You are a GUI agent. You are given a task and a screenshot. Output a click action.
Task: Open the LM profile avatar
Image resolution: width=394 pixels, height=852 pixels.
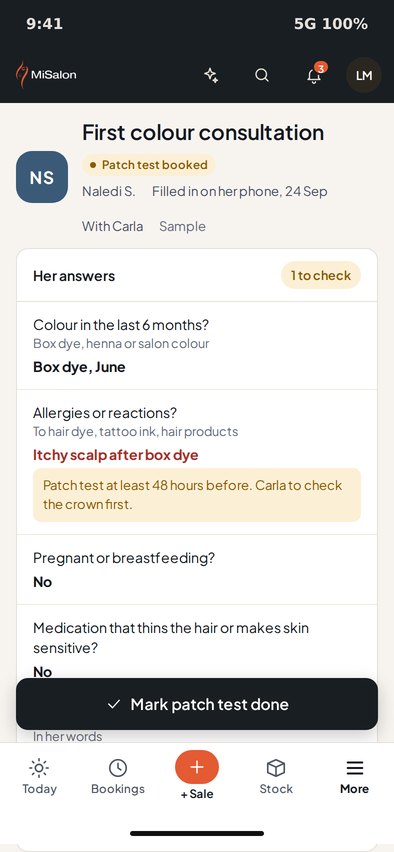[x=364, y=75]
